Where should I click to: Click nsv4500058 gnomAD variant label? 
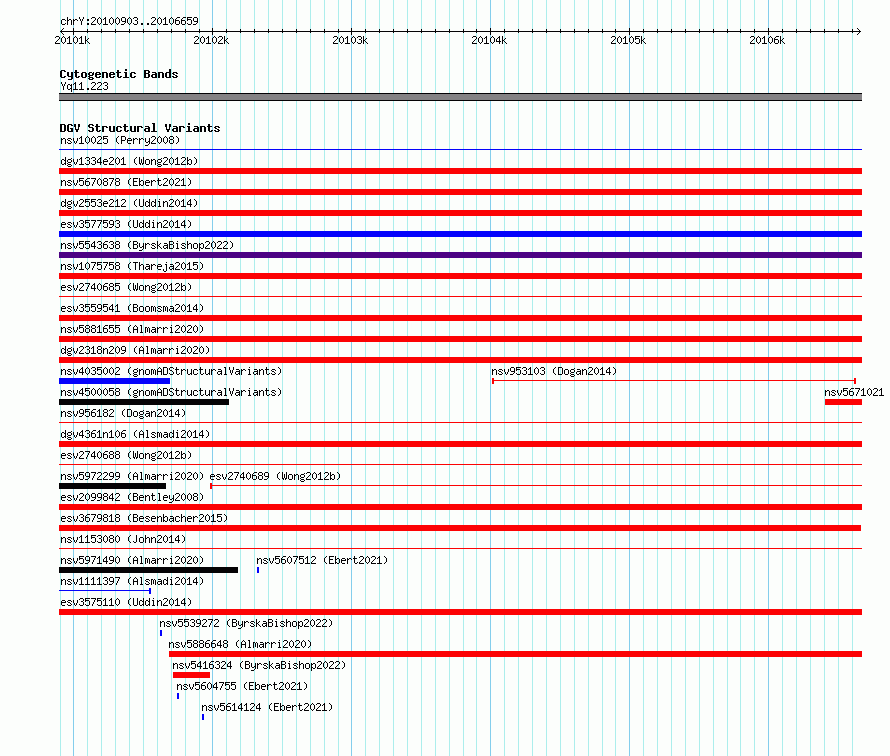[x=171, y=392]
